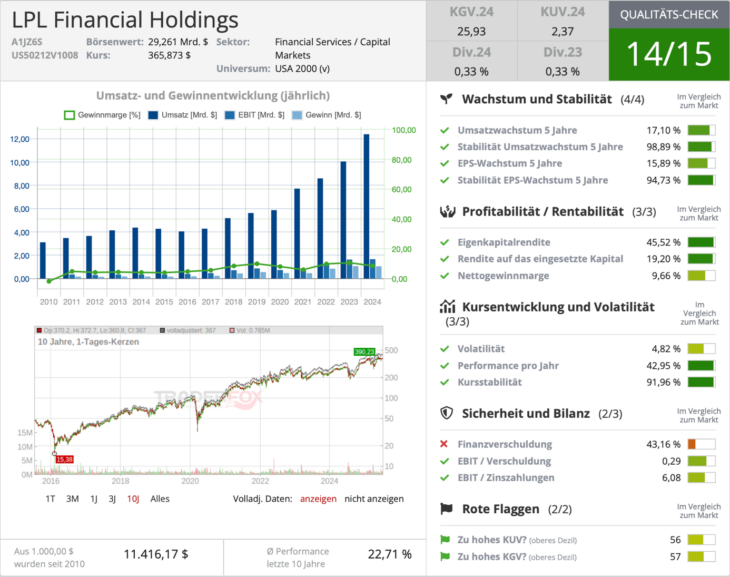Click green flag next to Zu hohes KUV?
730x577 pixels.
coord(445,540)
